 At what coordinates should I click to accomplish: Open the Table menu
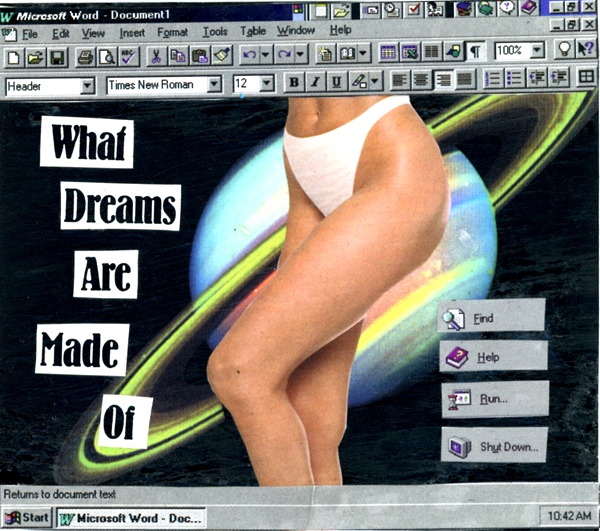[253, 31]
